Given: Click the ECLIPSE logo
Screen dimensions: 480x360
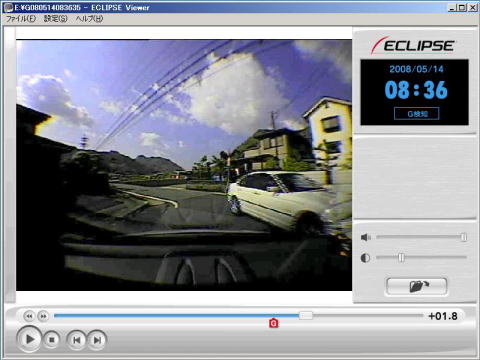Looking at the screenshot, I should [x=413, y=45].
